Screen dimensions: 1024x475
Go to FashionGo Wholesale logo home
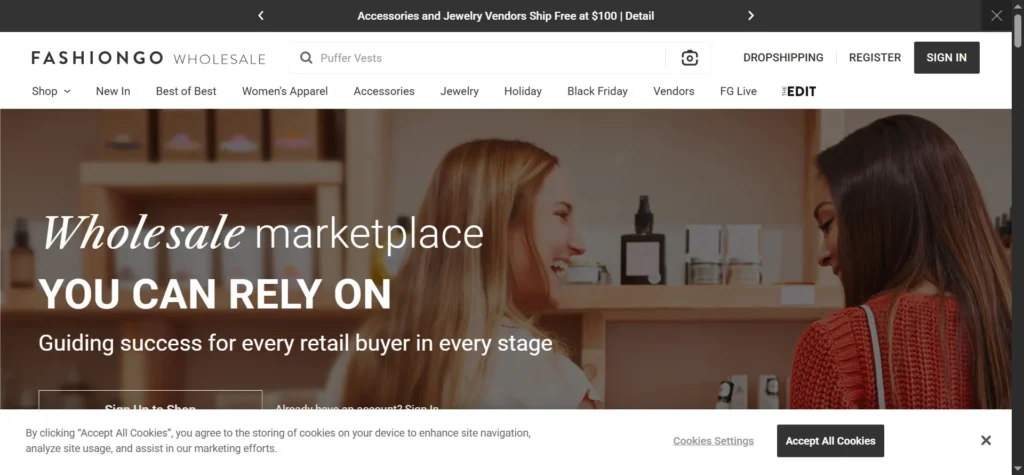click(148, 58)
